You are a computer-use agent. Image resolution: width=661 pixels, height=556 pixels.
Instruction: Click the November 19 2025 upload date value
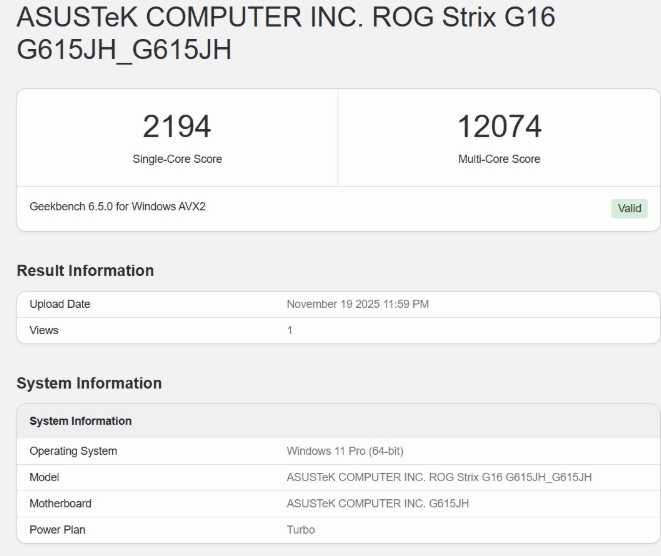tap(358, 304)
